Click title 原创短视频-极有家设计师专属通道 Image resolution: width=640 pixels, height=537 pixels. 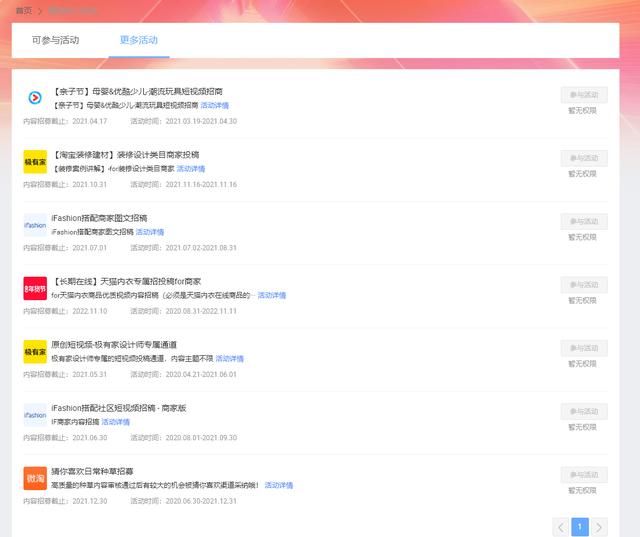[x=114, y=344]
